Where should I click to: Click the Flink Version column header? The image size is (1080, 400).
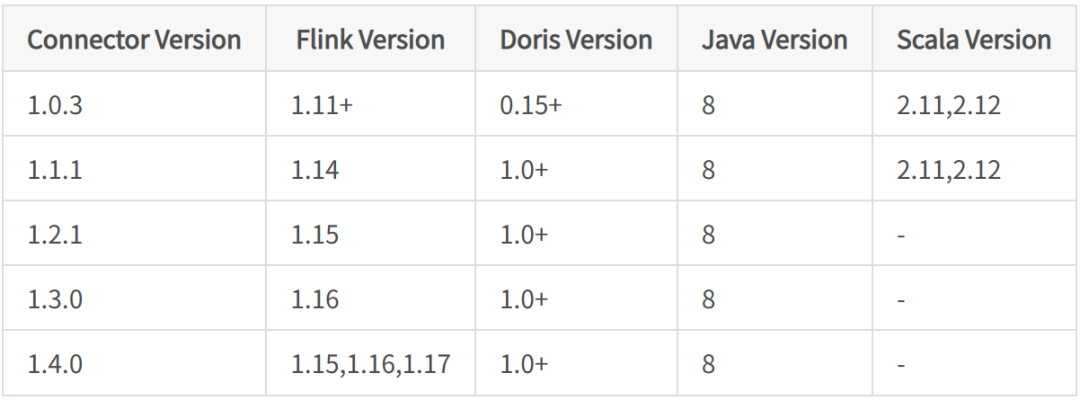click(x=370, y=41)
